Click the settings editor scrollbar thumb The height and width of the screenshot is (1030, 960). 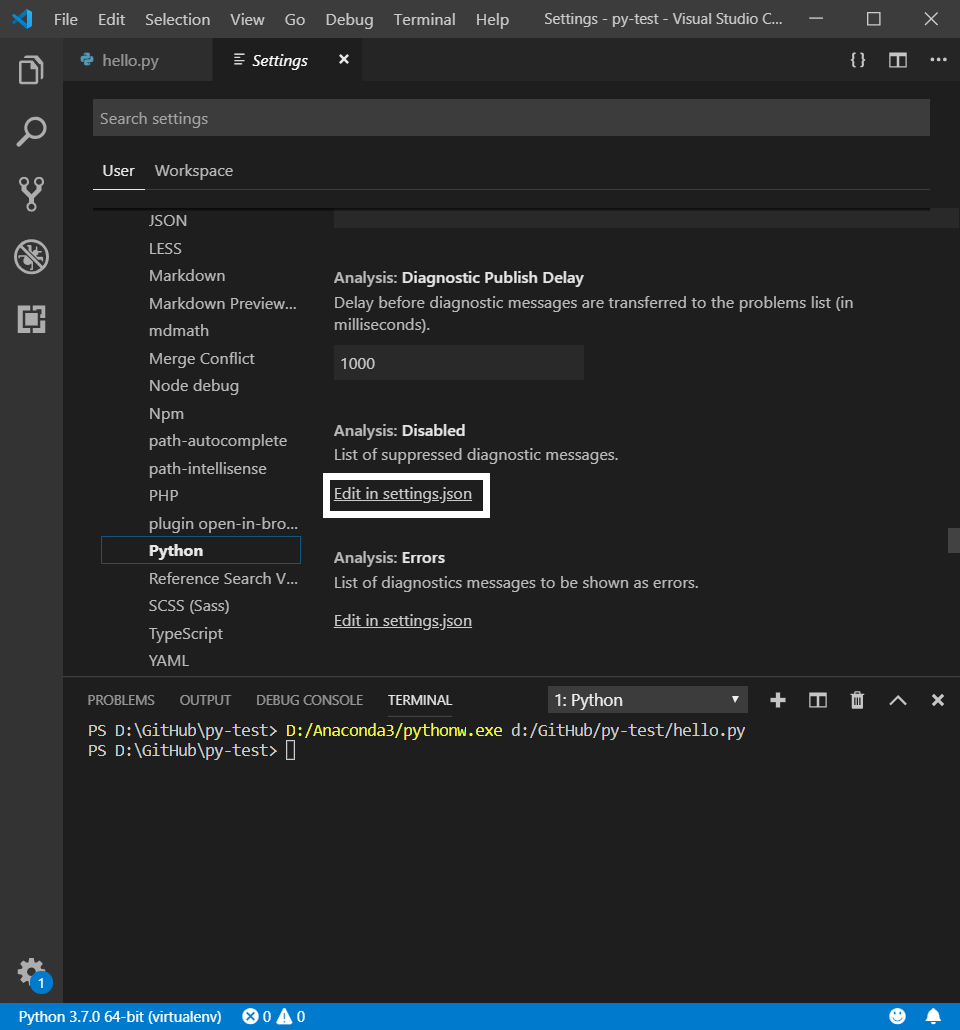pos(953,541)
